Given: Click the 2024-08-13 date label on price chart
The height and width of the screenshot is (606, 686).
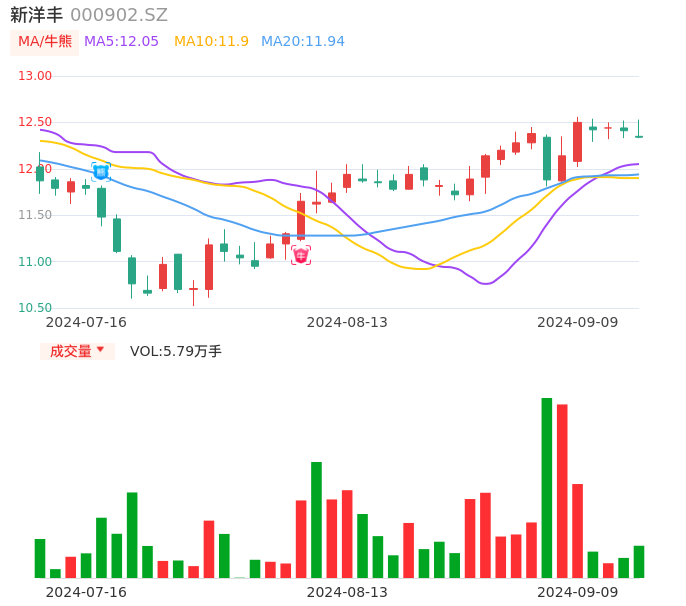Looking at the screenshot, I should click(347, 322).
